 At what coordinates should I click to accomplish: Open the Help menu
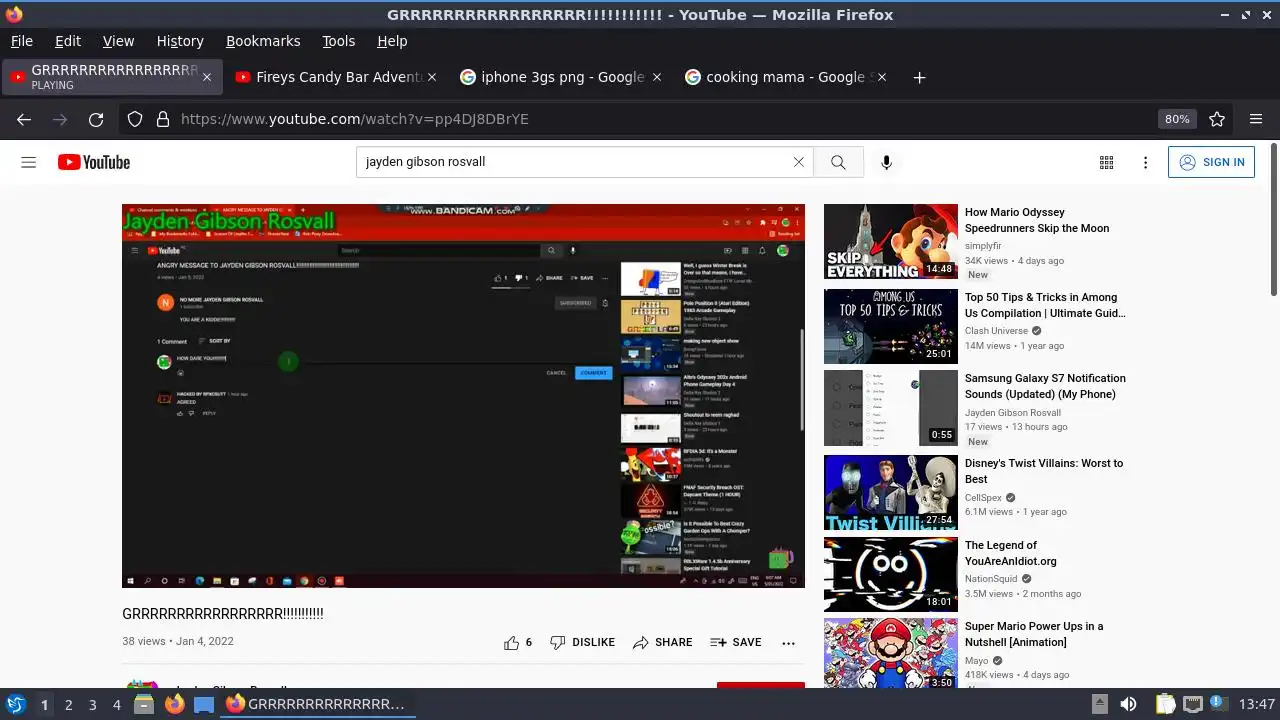(392, 41)
